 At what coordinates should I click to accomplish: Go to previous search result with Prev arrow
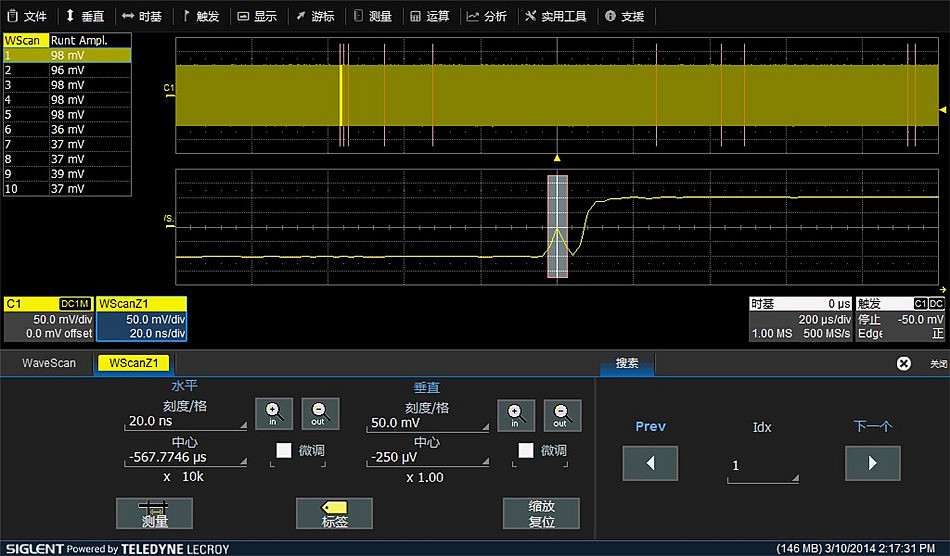[650, 463]
